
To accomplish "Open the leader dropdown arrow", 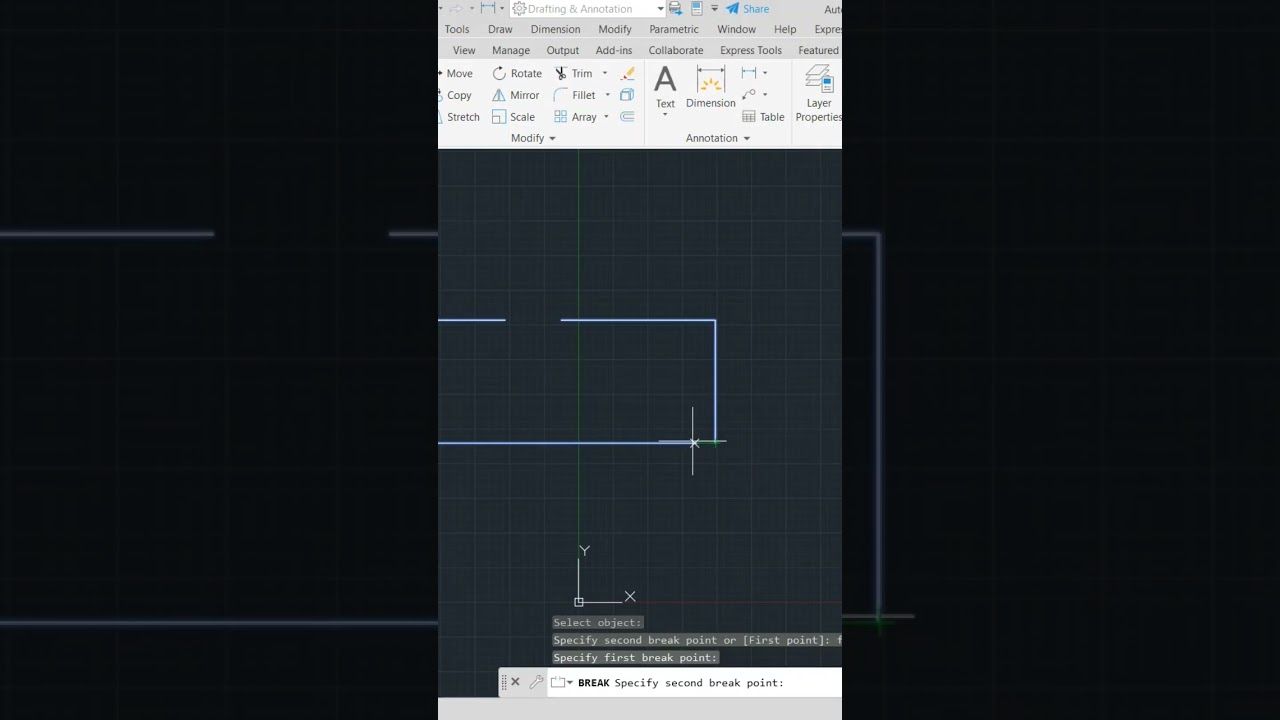I will coord(765,95).
